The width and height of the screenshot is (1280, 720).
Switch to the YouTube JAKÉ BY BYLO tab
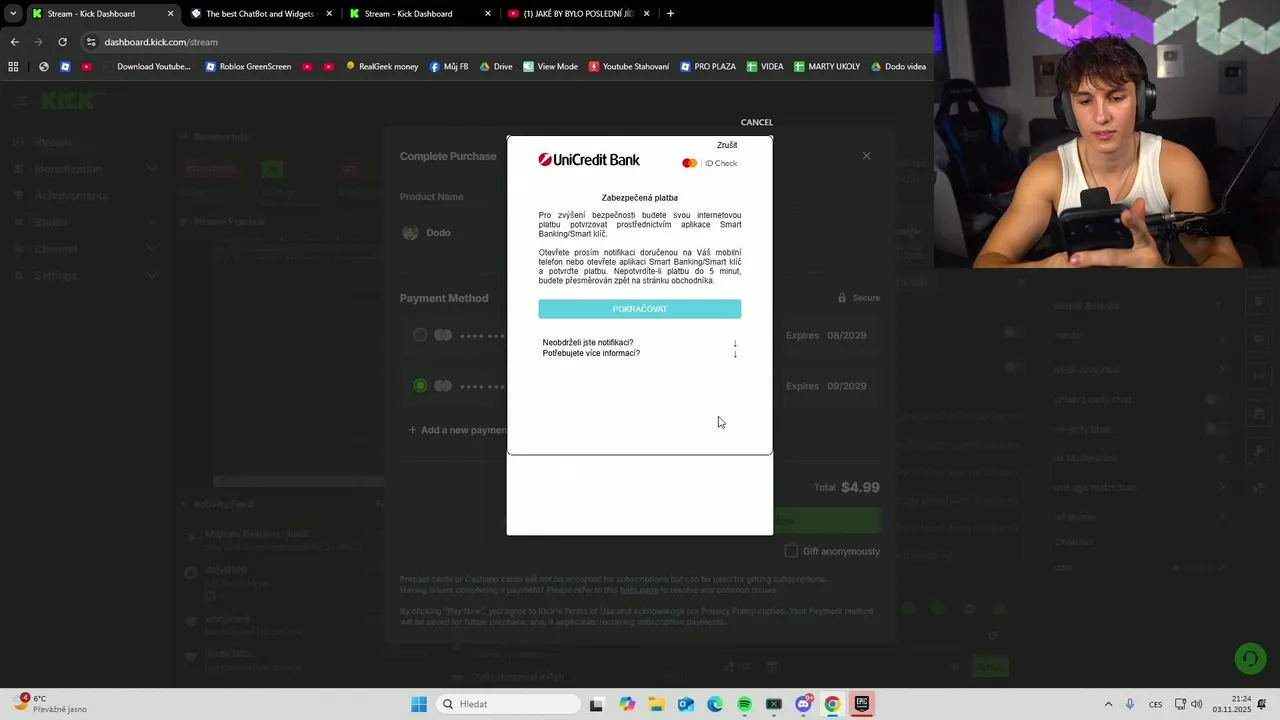point(579,14)
